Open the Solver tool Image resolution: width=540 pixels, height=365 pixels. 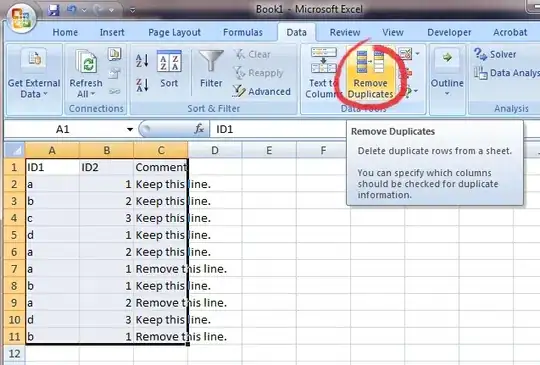click(x=495, y=54)
